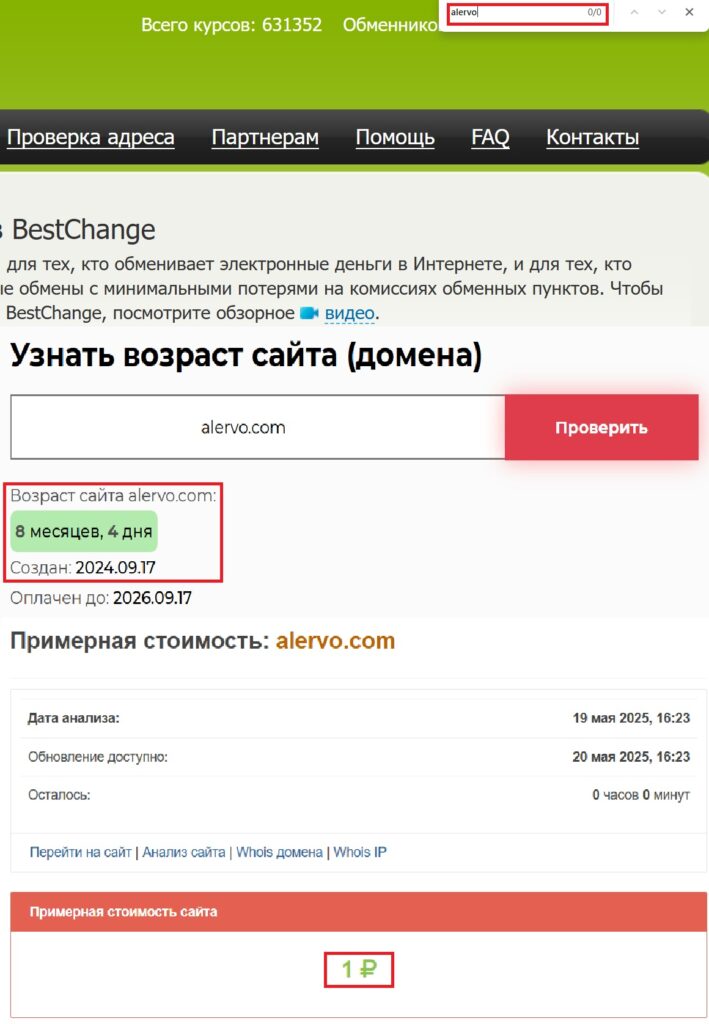Navigate to Контакты page
The height and width of the screenshot is (1024, 709).
point(592,138)
